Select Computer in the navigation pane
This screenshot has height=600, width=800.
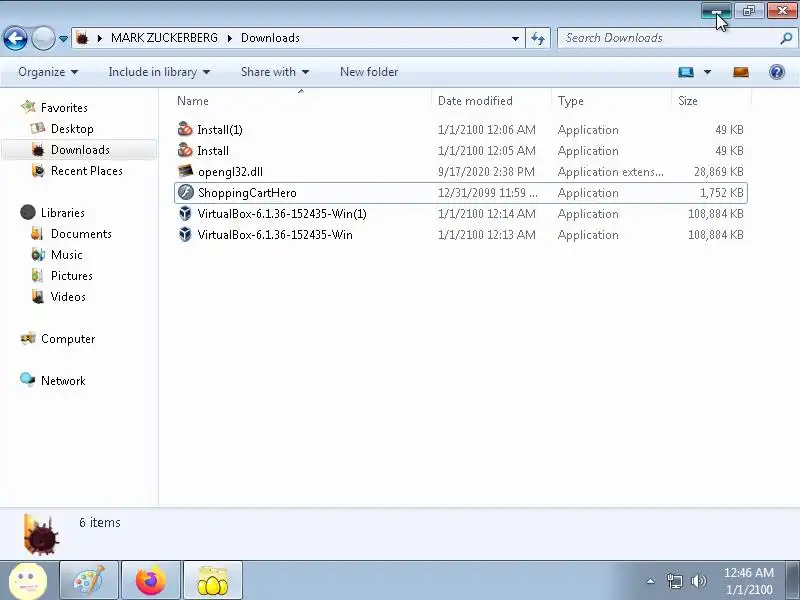click(68, 339)
